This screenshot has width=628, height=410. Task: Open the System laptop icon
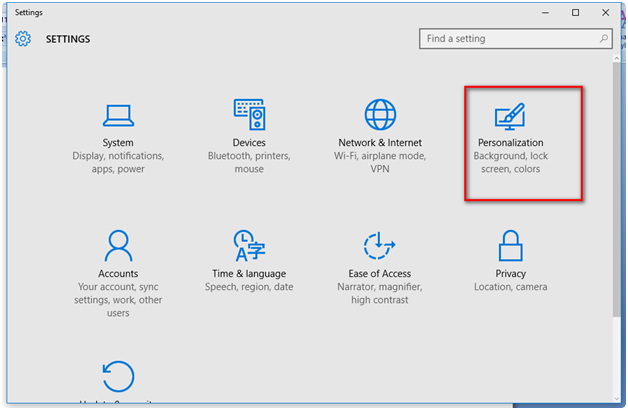click(118, 115)
